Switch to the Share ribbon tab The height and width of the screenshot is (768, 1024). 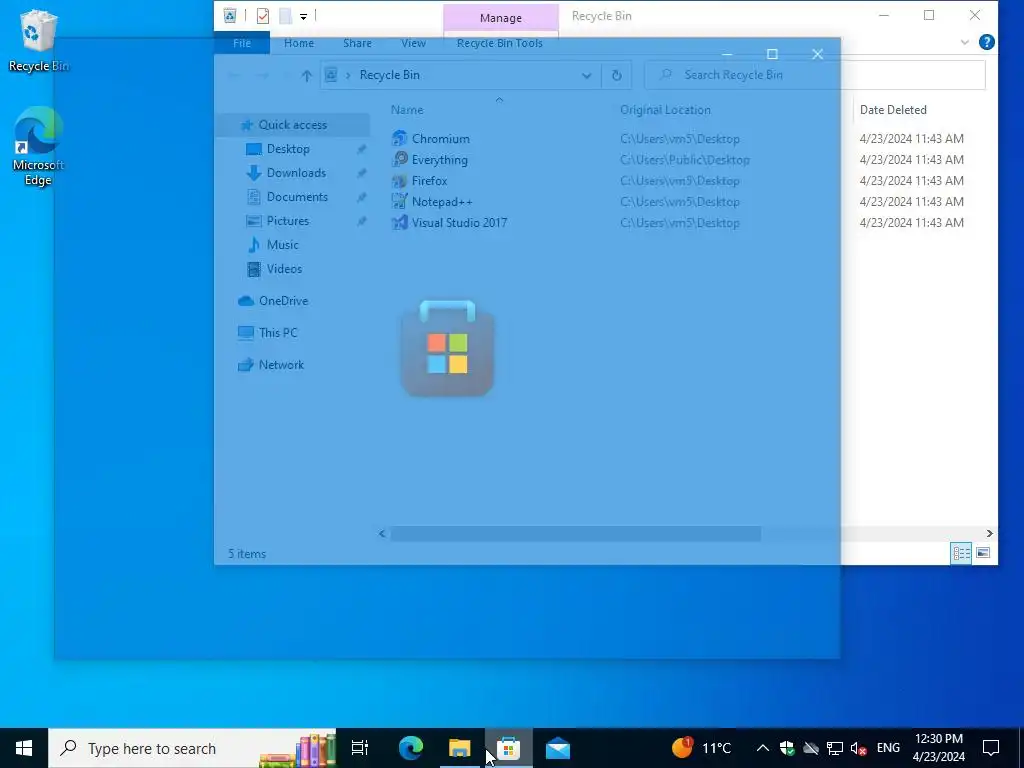pos(357,43)
